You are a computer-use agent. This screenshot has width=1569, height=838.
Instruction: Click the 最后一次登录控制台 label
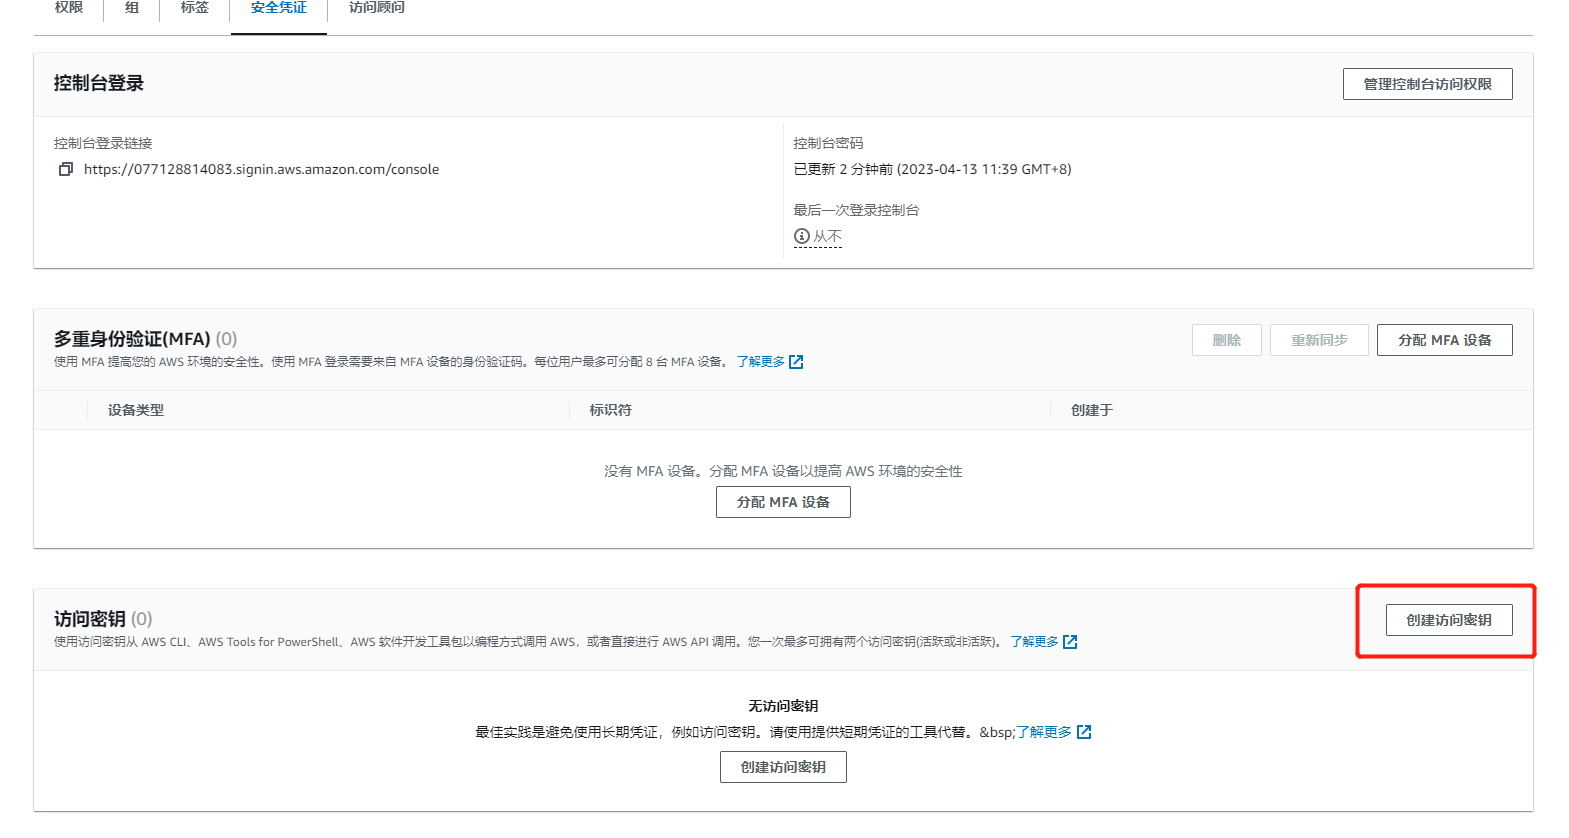[856, 210]
